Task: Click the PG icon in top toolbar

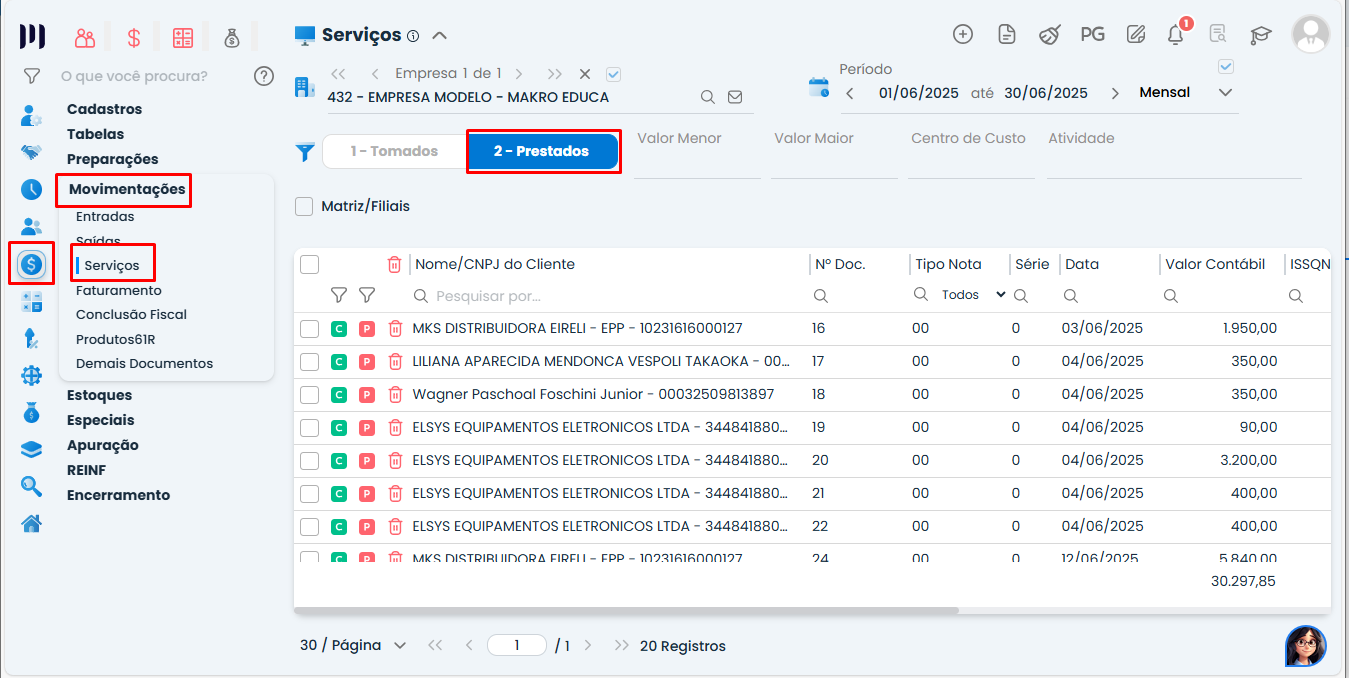Action: tap(1092, 34)
